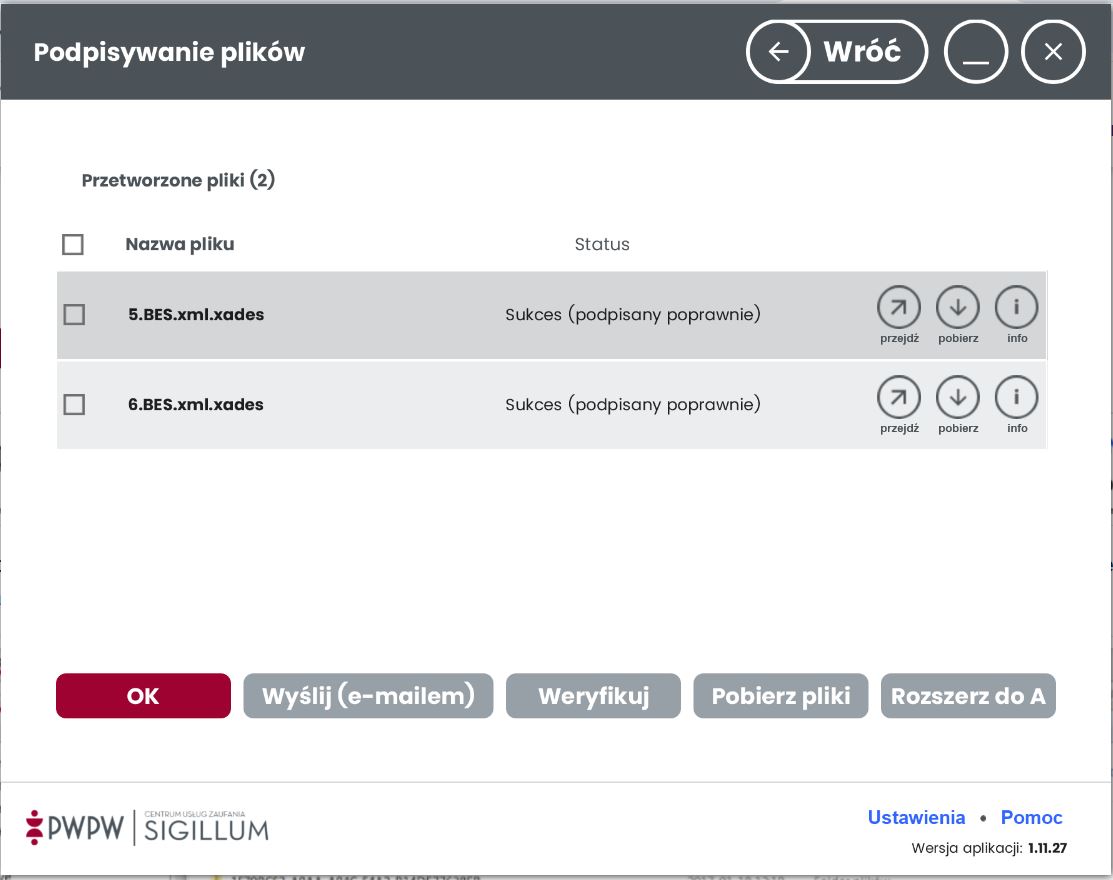The width and height of the screenshot is (1113, 880).
Task: Click Pobierz pliki button
Action: click(780, 696)
